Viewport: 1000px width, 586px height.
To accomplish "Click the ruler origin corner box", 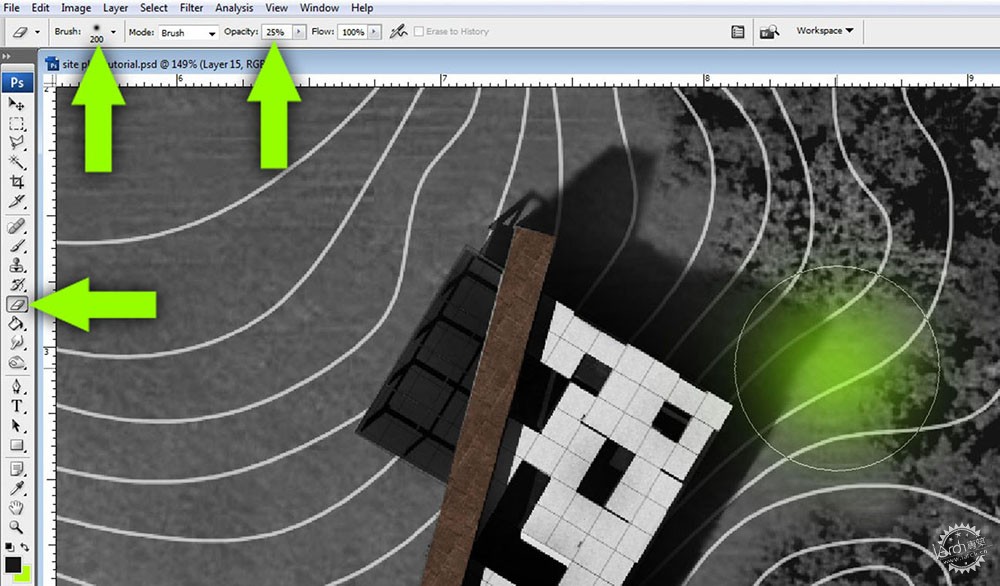I will pos(49,81).
